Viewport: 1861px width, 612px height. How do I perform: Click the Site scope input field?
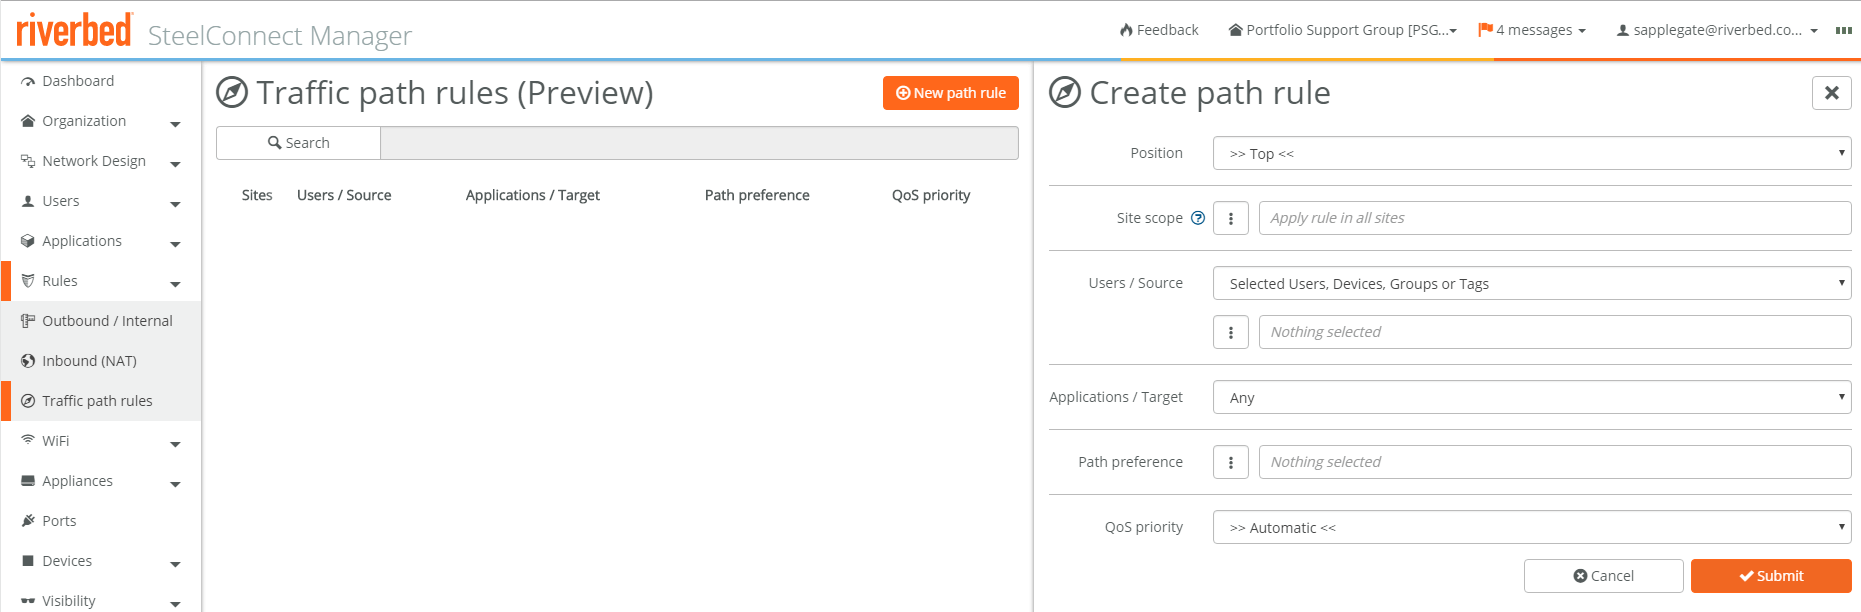pyautogui.click(x=1555, y=218)
